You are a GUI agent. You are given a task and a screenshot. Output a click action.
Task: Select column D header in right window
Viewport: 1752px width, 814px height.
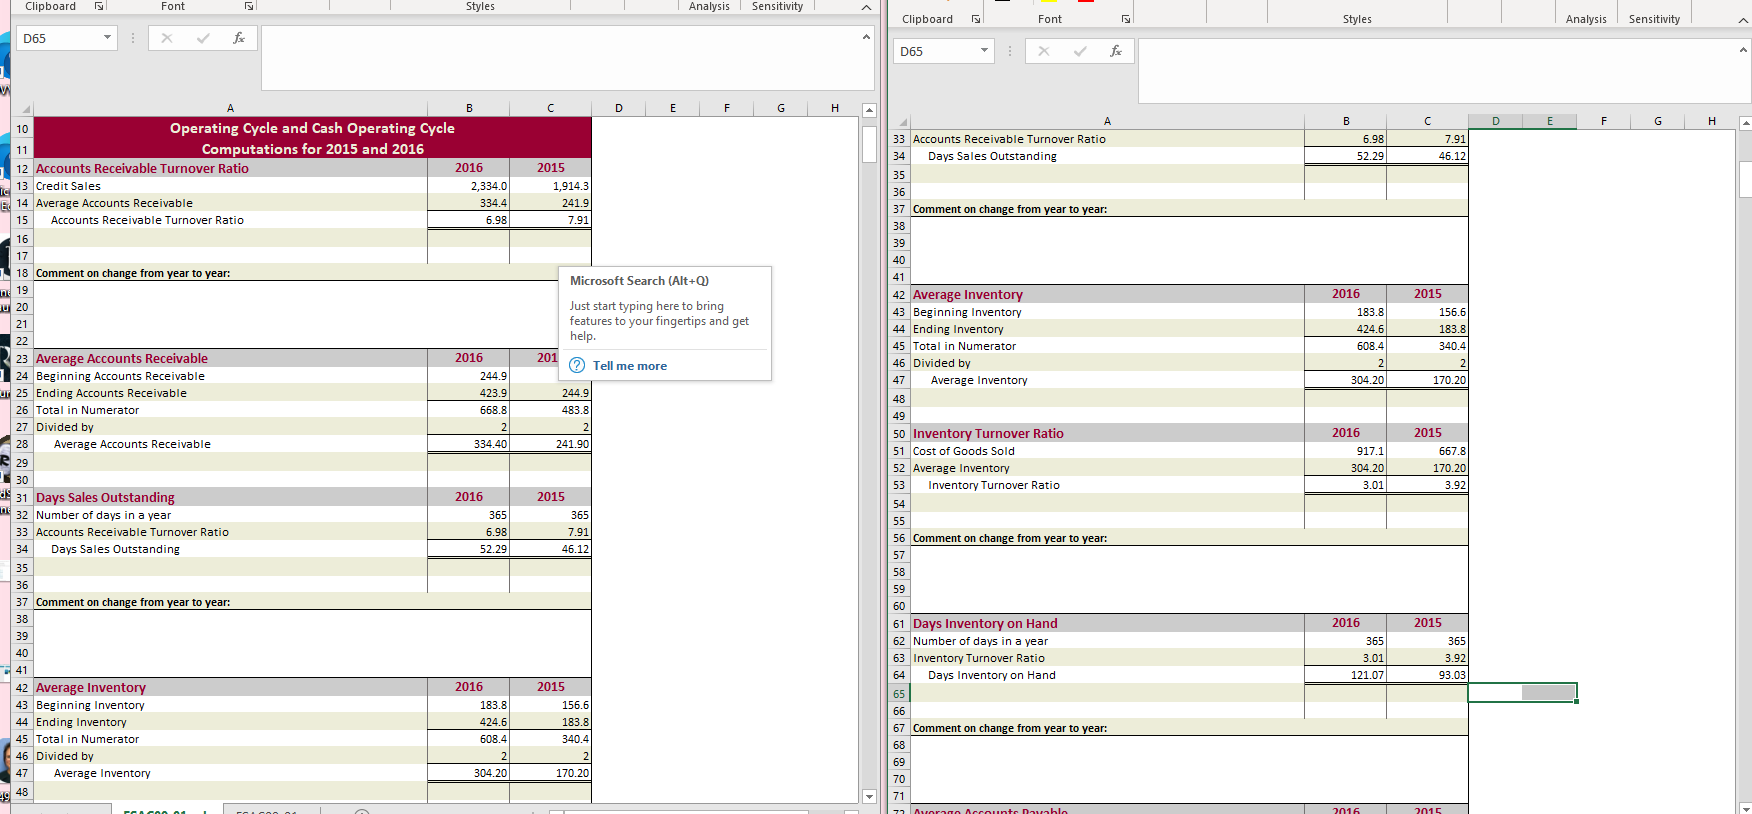tap(1496, 121)
